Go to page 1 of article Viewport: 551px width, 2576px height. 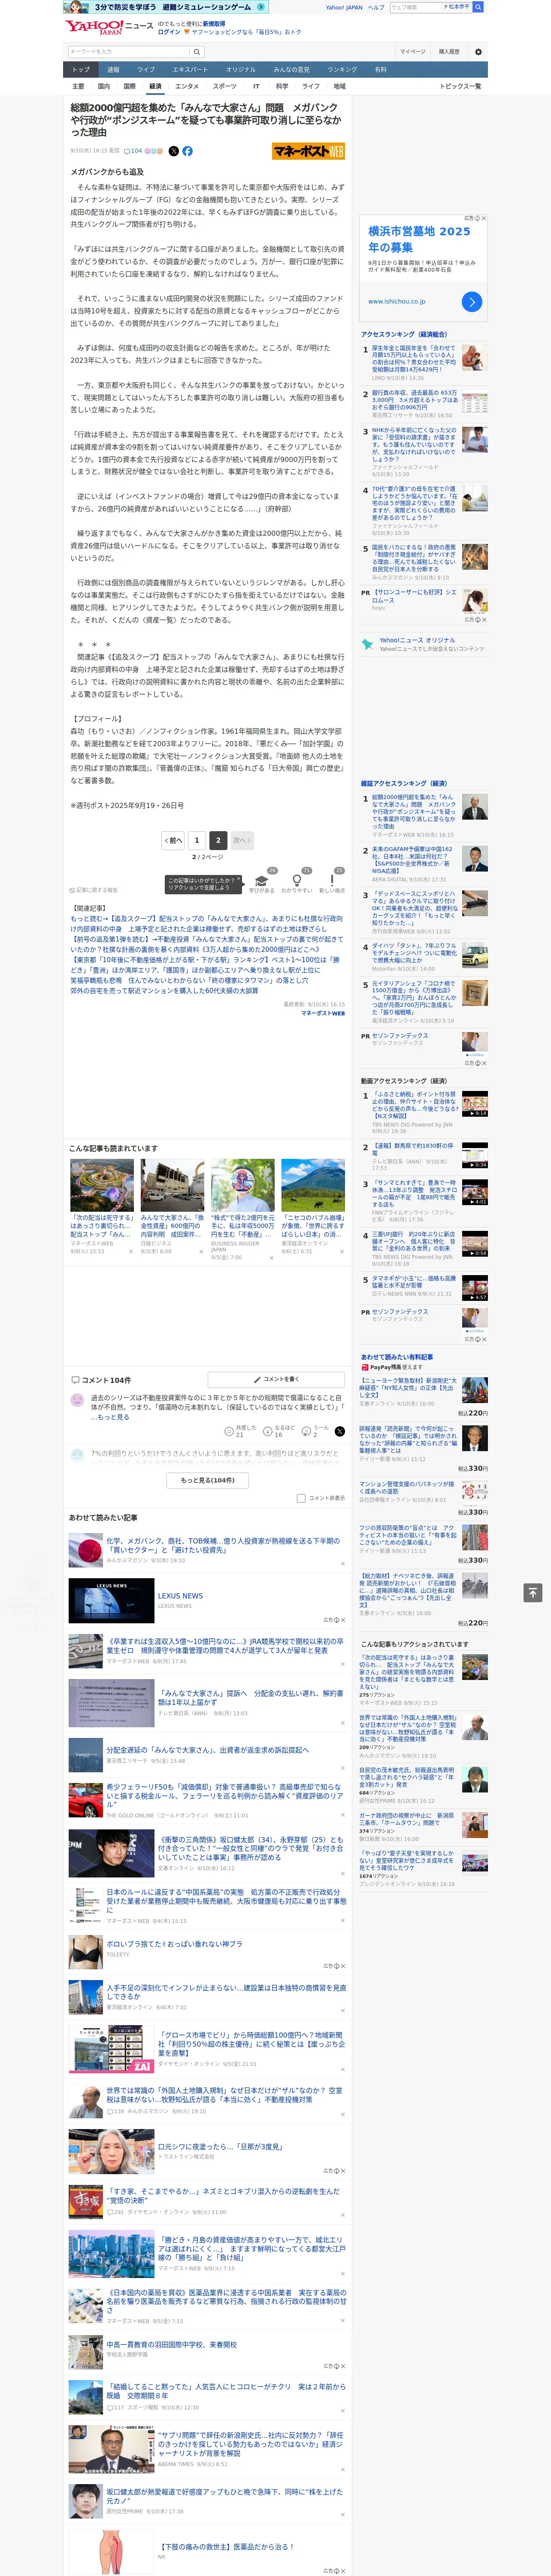[196, 840]
